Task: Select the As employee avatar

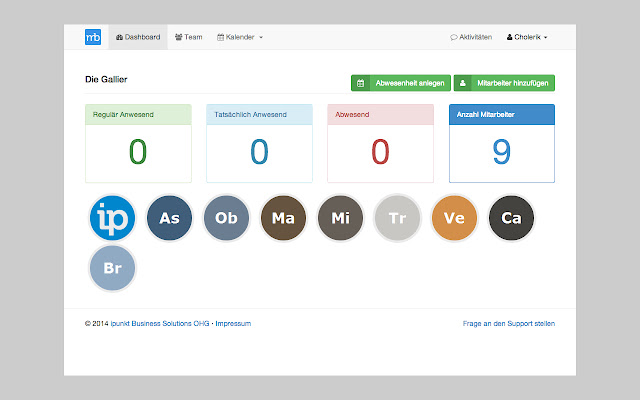Action: click(x=169, y=218)
